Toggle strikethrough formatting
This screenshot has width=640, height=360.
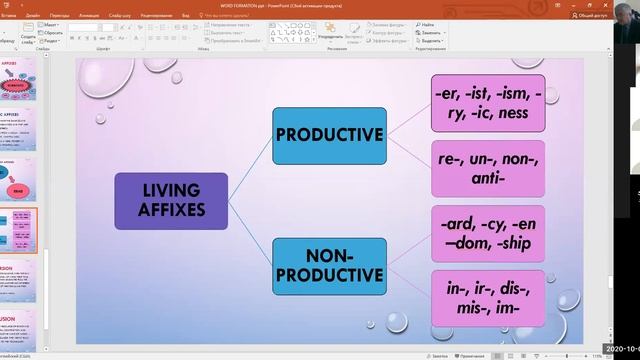click(x=102, y=38)
